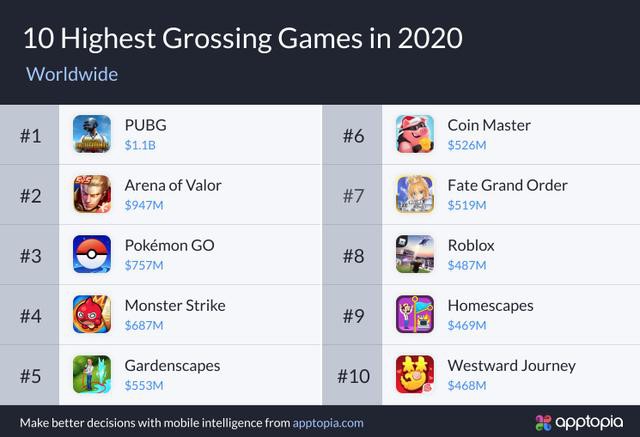Click the #10 rank label
The width and height of the screenshot is (640, 437).
[353, 376]
